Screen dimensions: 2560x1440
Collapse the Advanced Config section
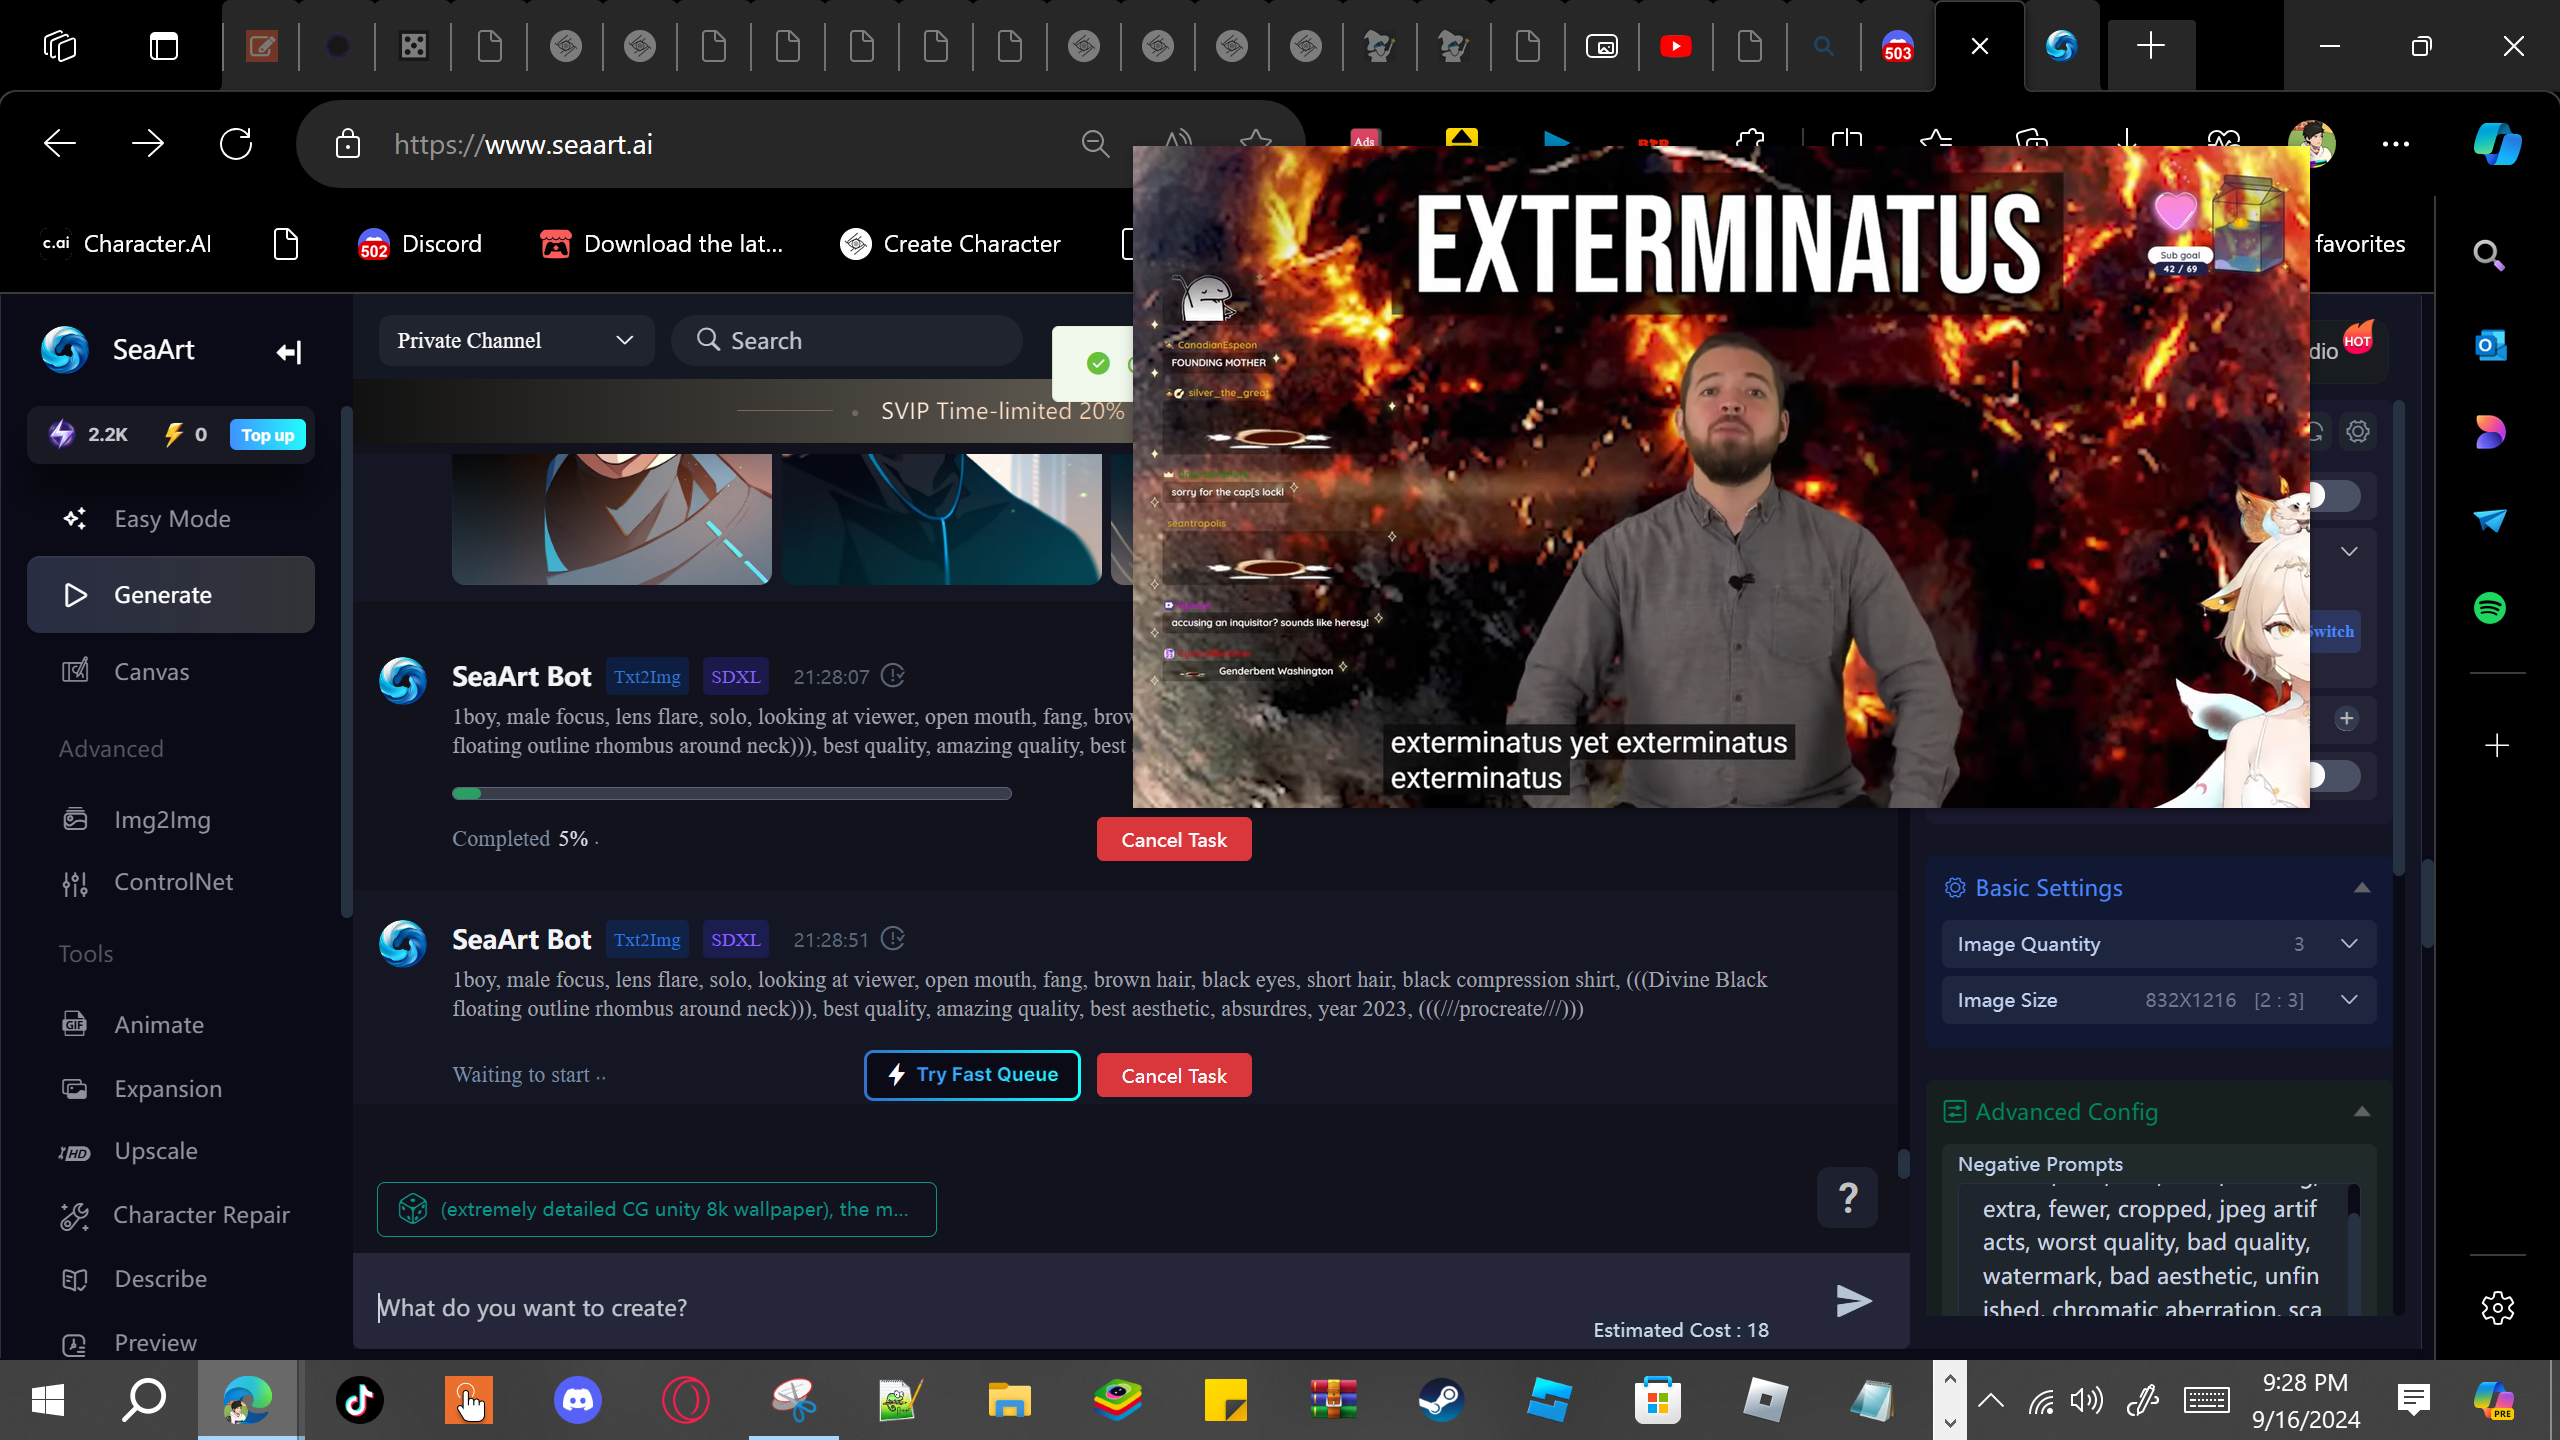pos(2362,1112)
